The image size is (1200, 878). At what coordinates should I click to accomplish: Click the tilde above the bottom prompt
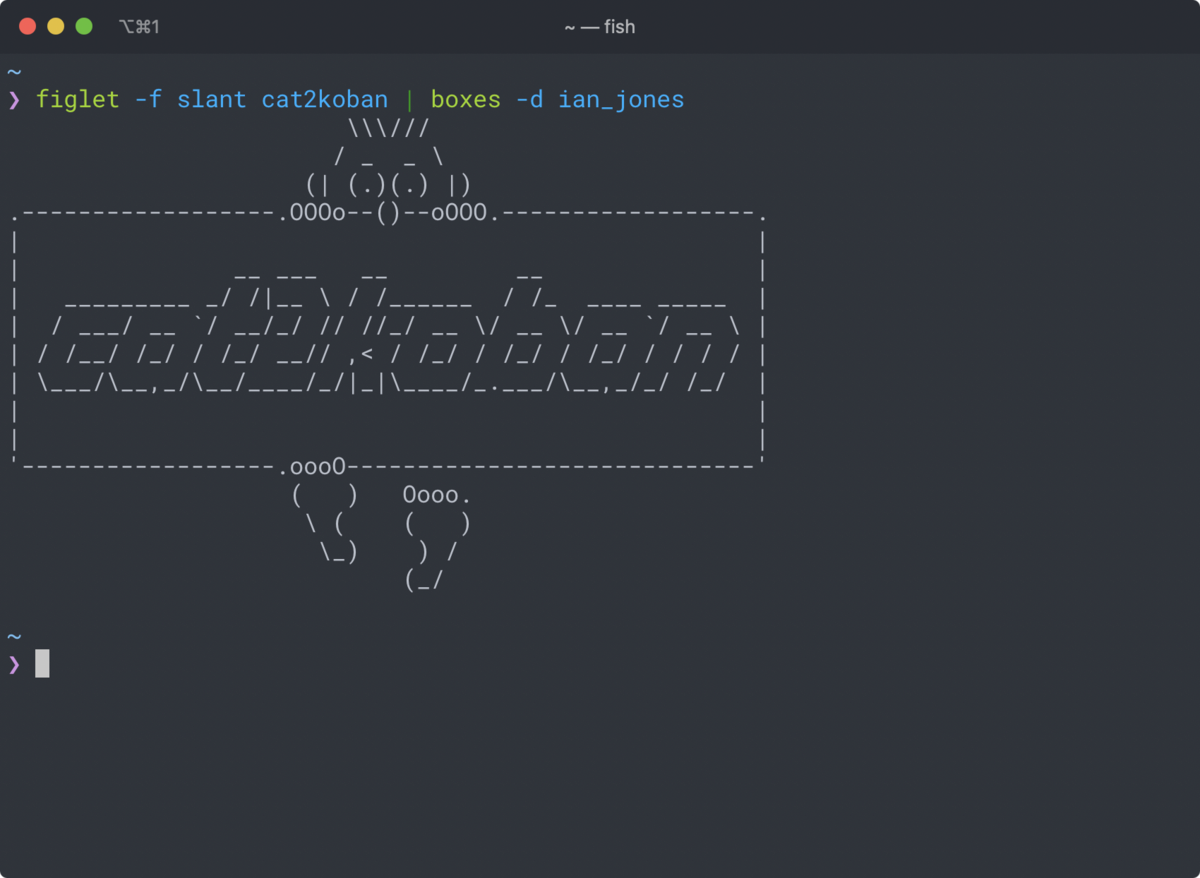[14, 636]
